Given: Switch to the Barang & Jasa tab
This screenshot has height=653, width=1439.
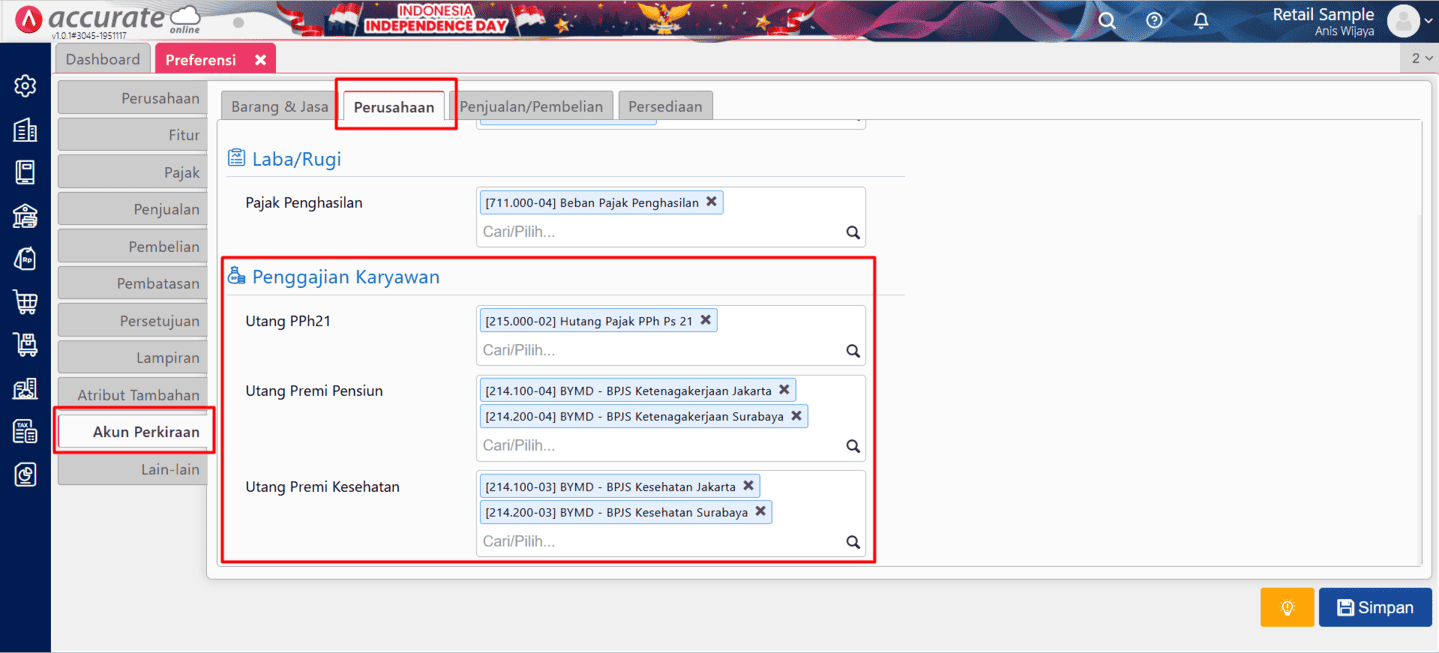Looking at the screenshot, I should [x=280, y=106].
